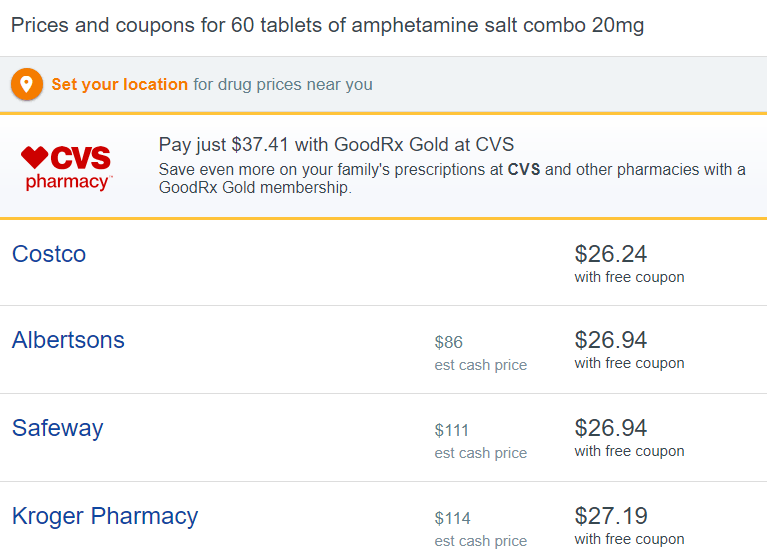Click 'with free coupon' under the Costco price

point(629,277)
